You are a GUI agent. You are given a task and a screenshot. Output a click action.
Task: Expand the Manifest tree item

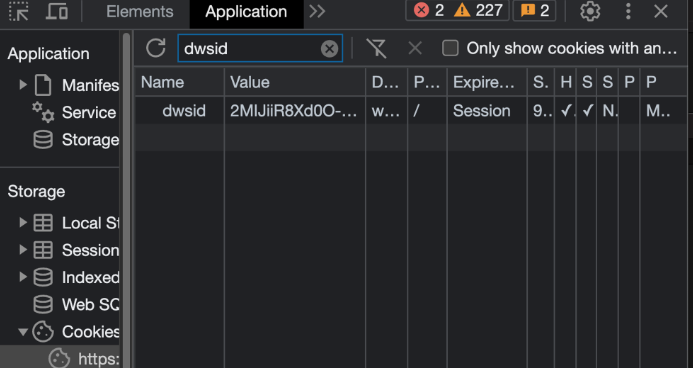coord(23,85)
